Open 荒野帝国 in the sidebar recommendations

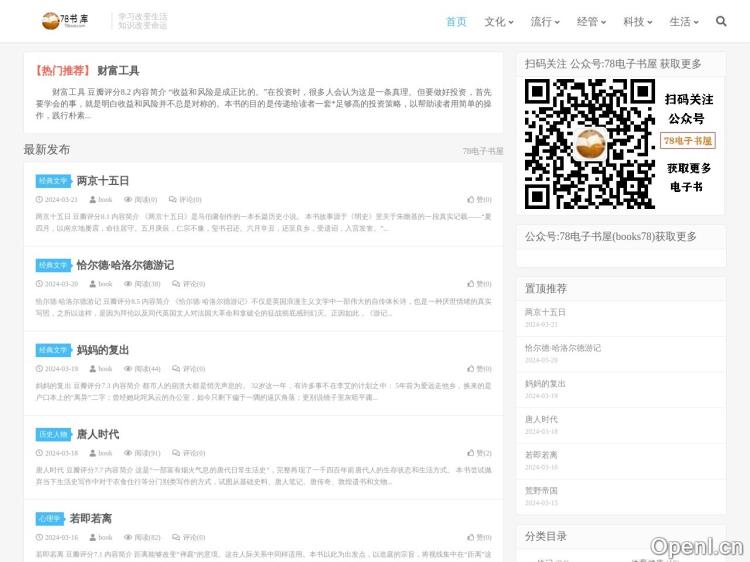click(541, 490)
